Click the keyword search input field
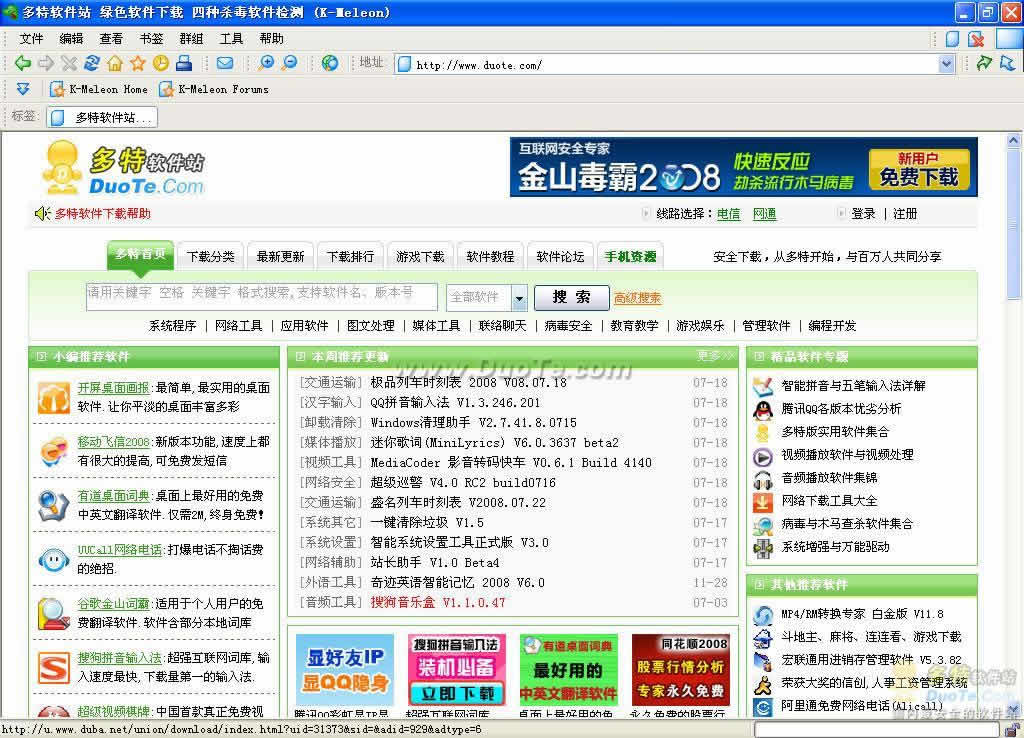The height and width of the screenshot is (738, 1024). coord(261,297)
